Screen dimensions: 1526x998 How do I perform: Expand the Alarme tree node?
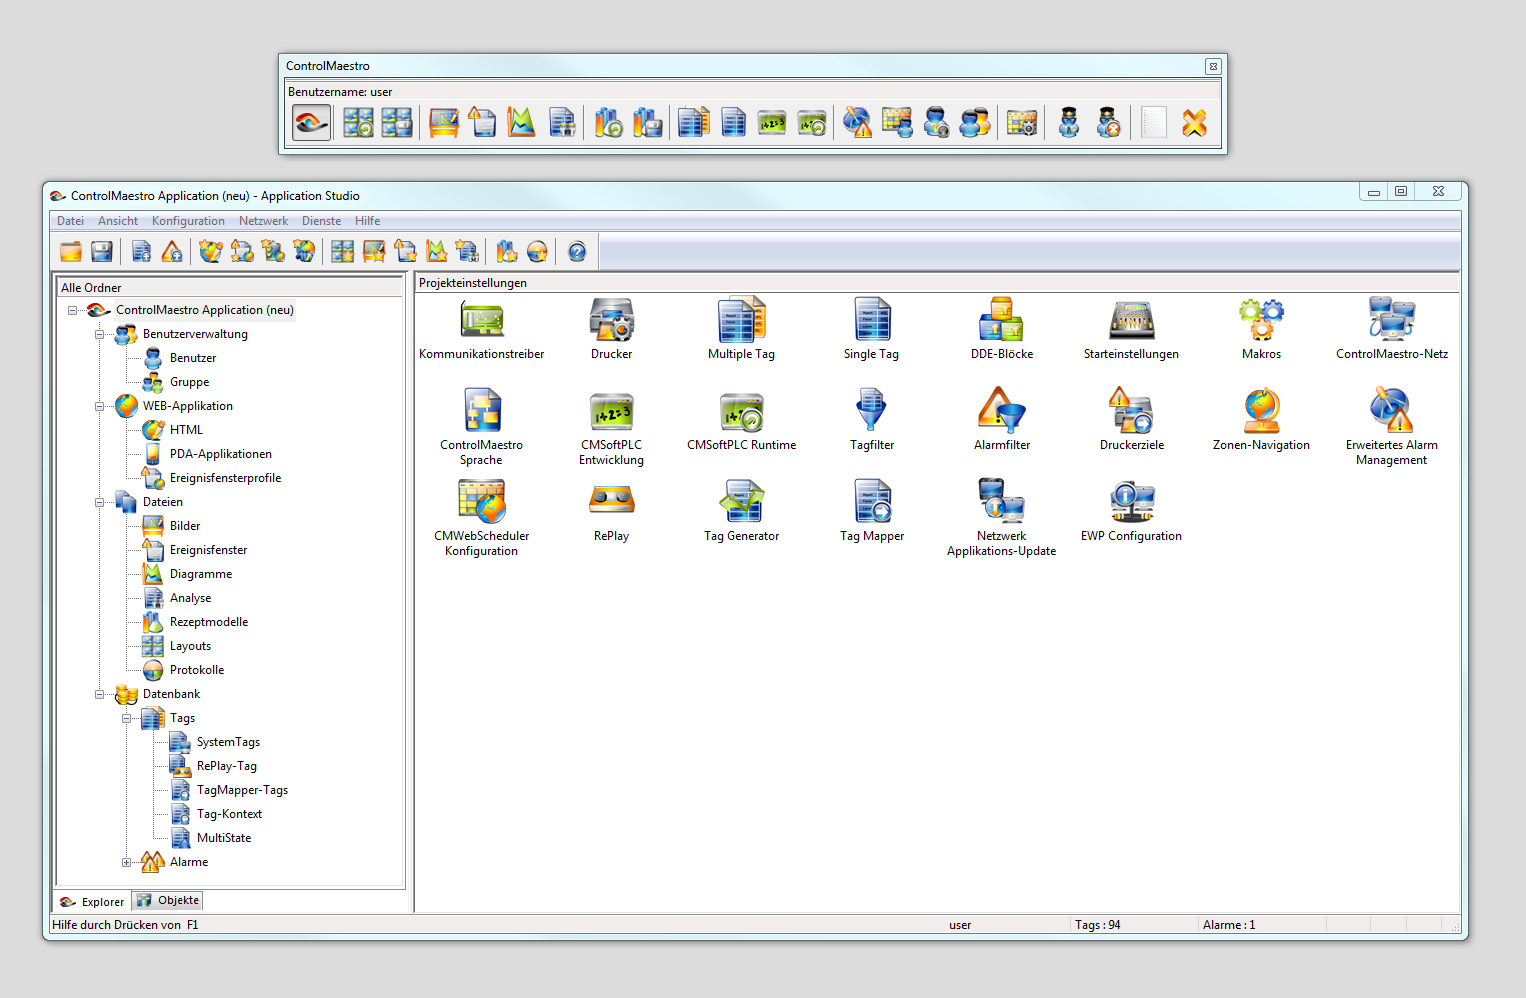coord(126,862)
